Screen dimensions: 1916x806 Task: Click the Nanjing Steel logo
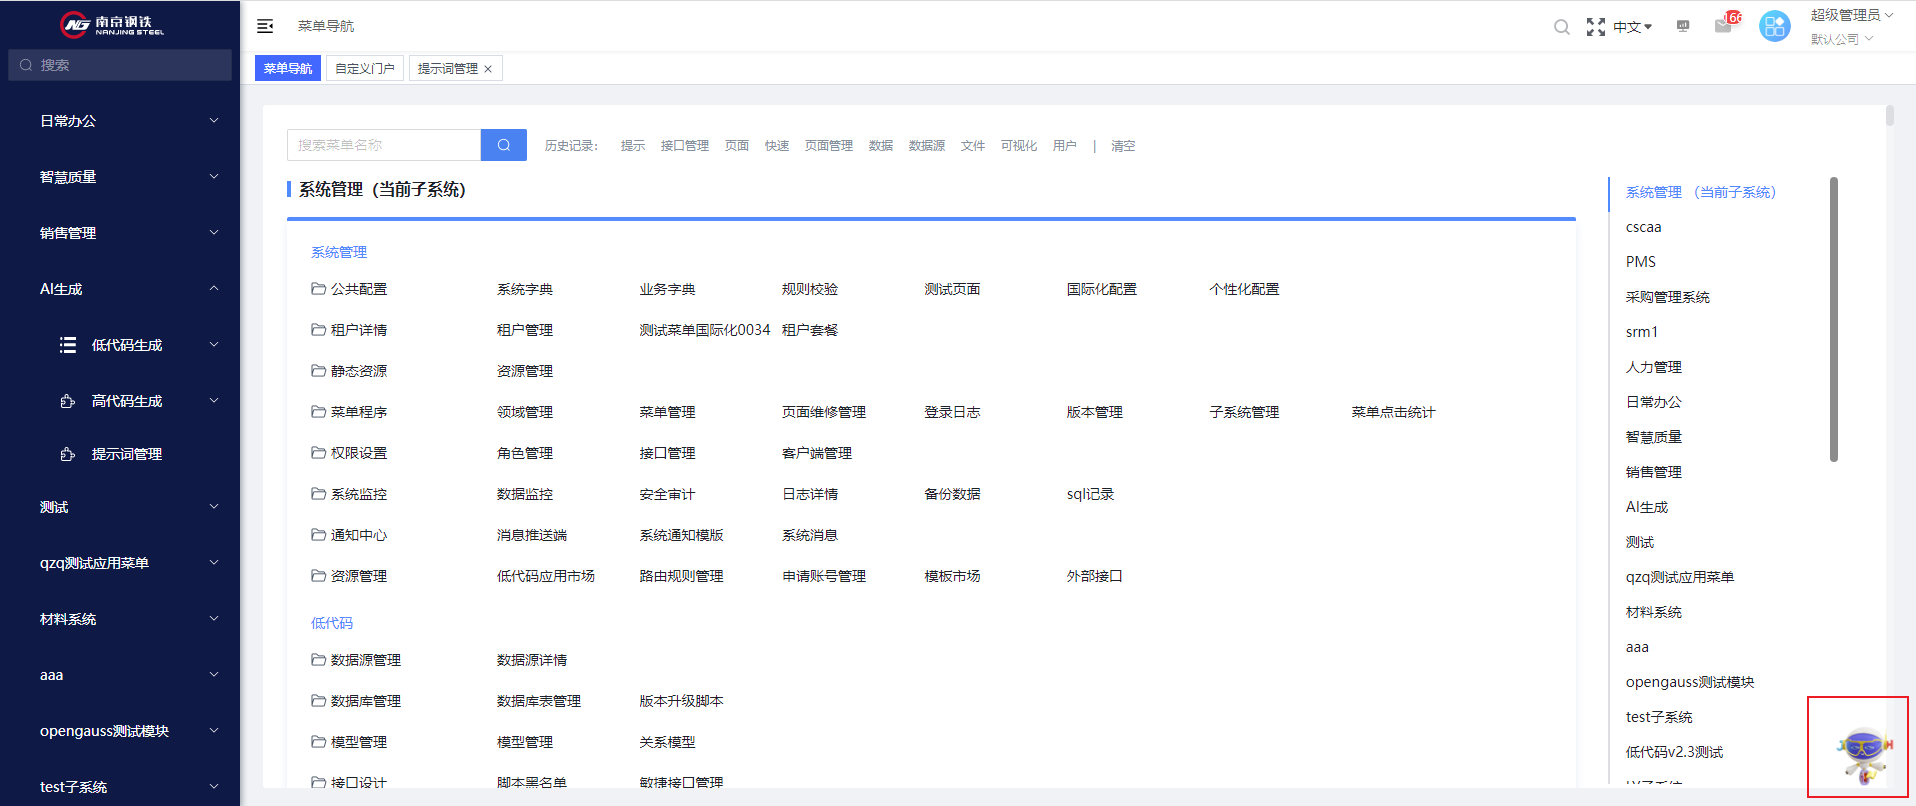112,24
